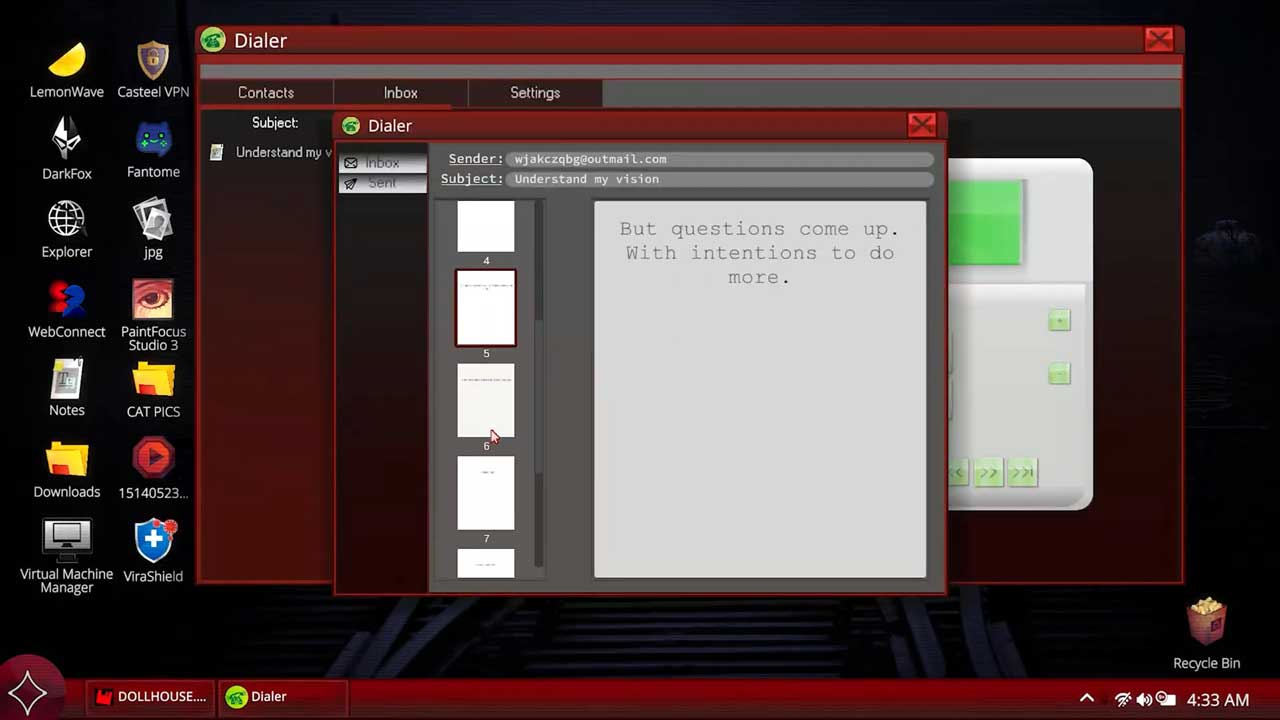Select the Inbox mail folder

tap(382, 163)
